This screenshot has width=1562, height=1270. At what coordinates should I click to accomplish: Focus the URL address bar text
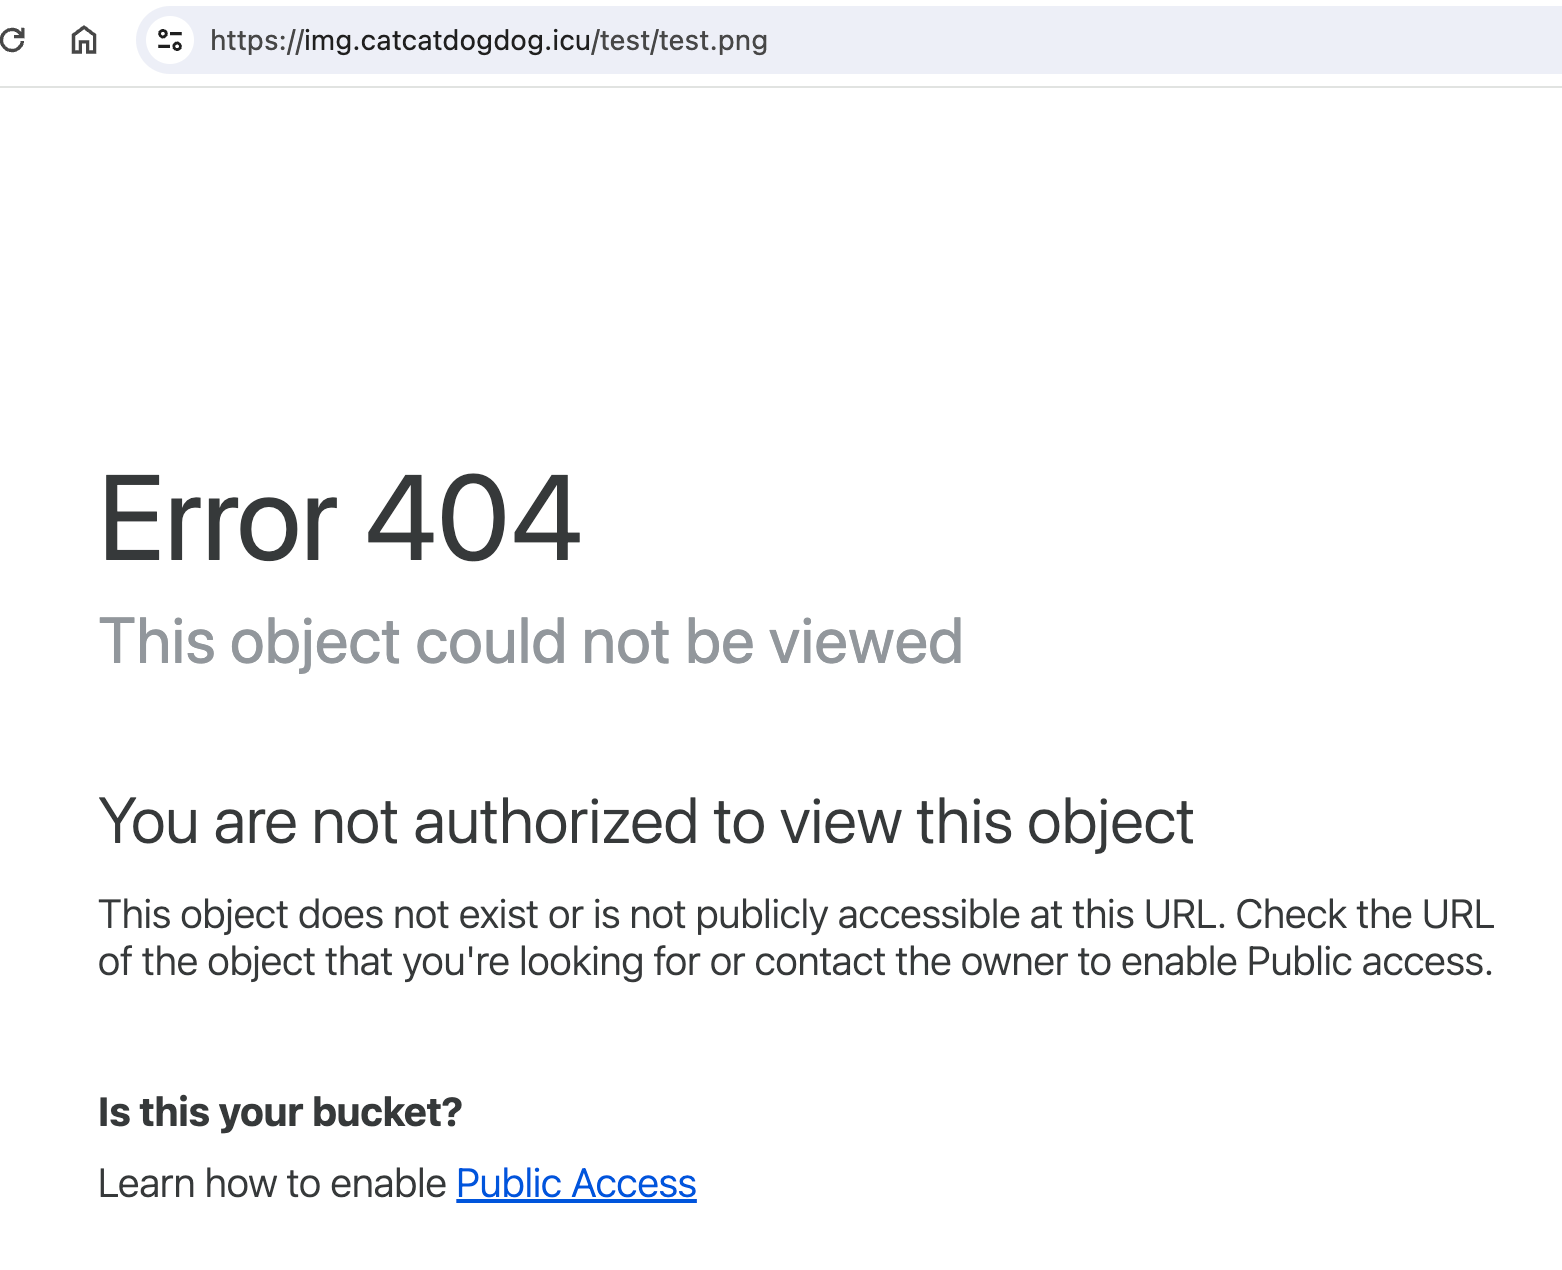pos(488,40)
